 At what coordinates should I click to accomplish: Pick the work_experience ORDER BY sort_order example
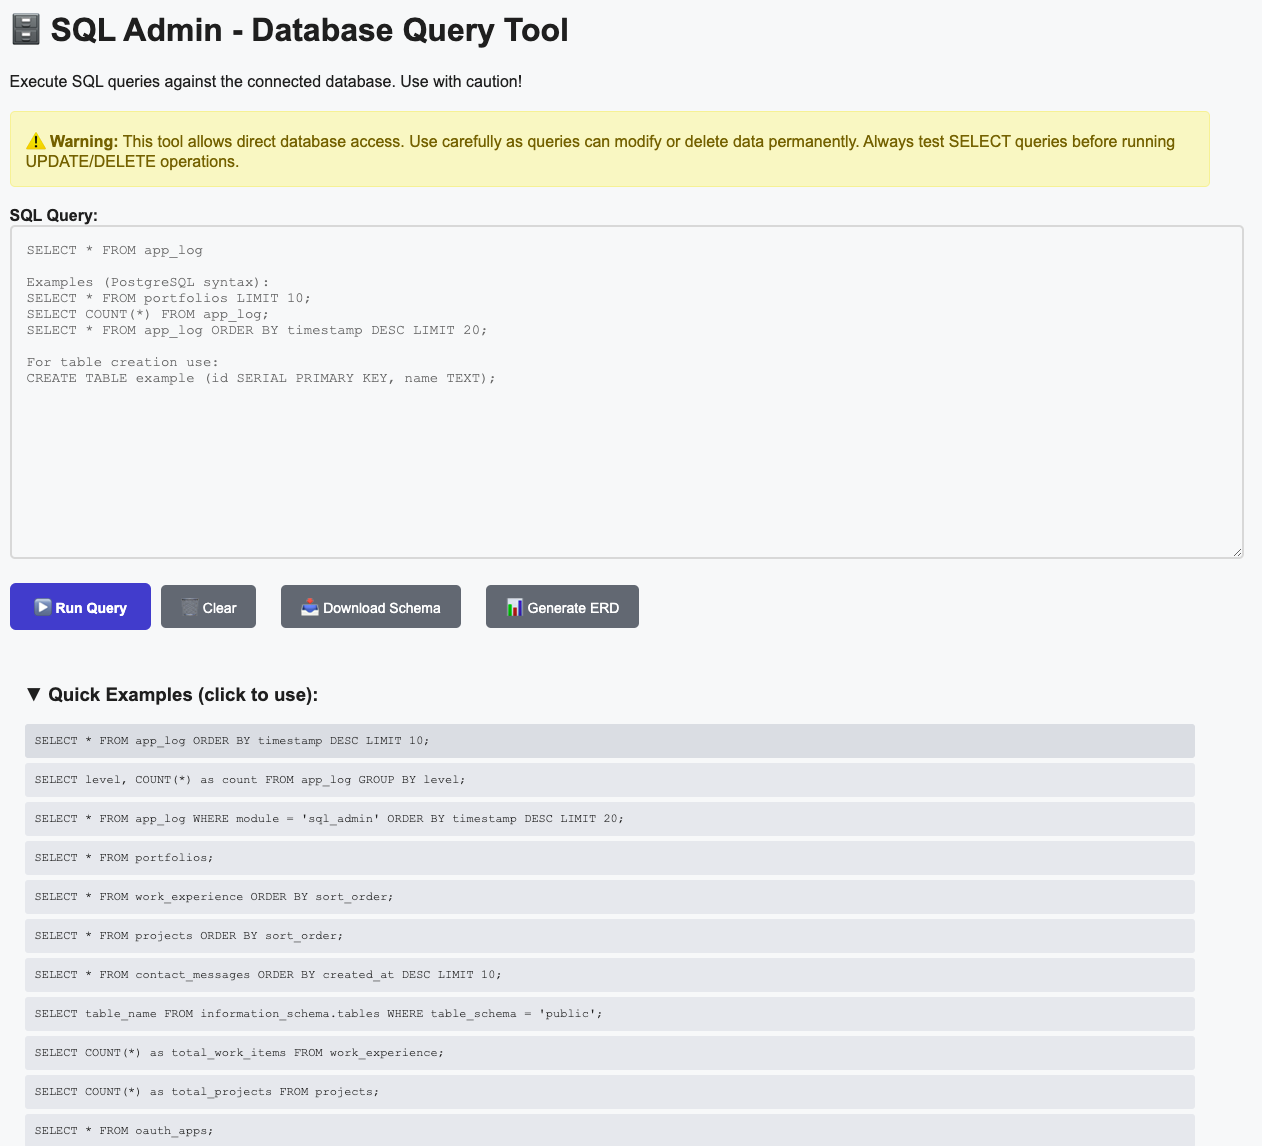(609, 897)
